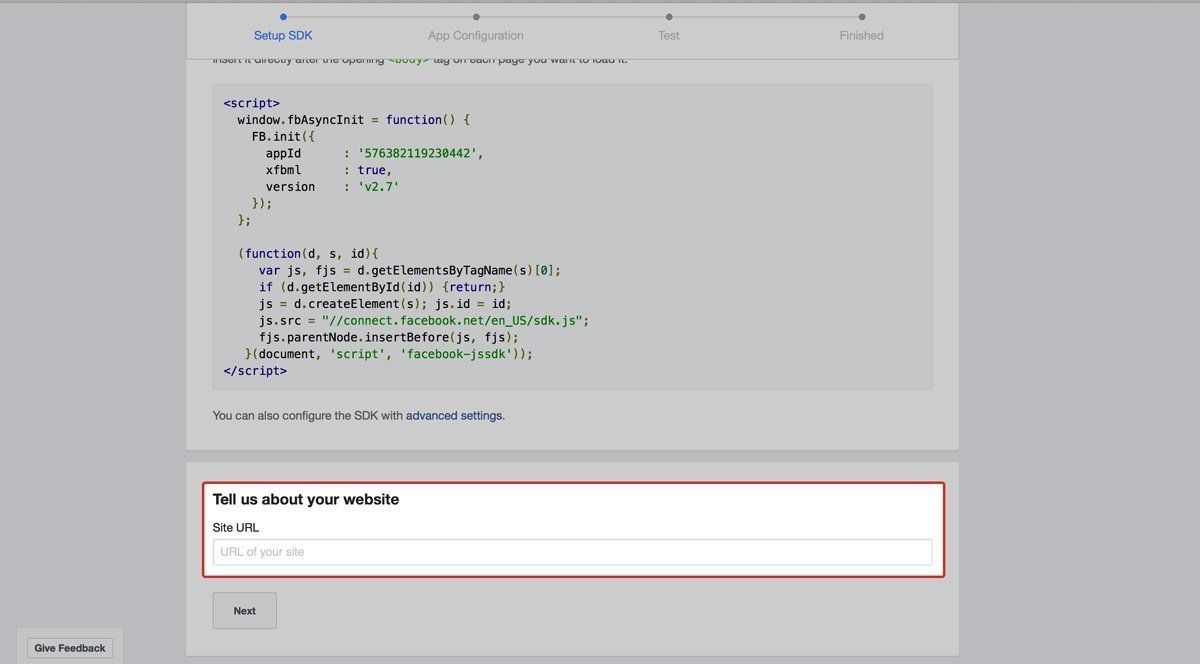Image resolution: width=1200 pixels, height=664 pixels.
Task: Click the '(function(d, s, id){' code line
Action: [308, 254]
